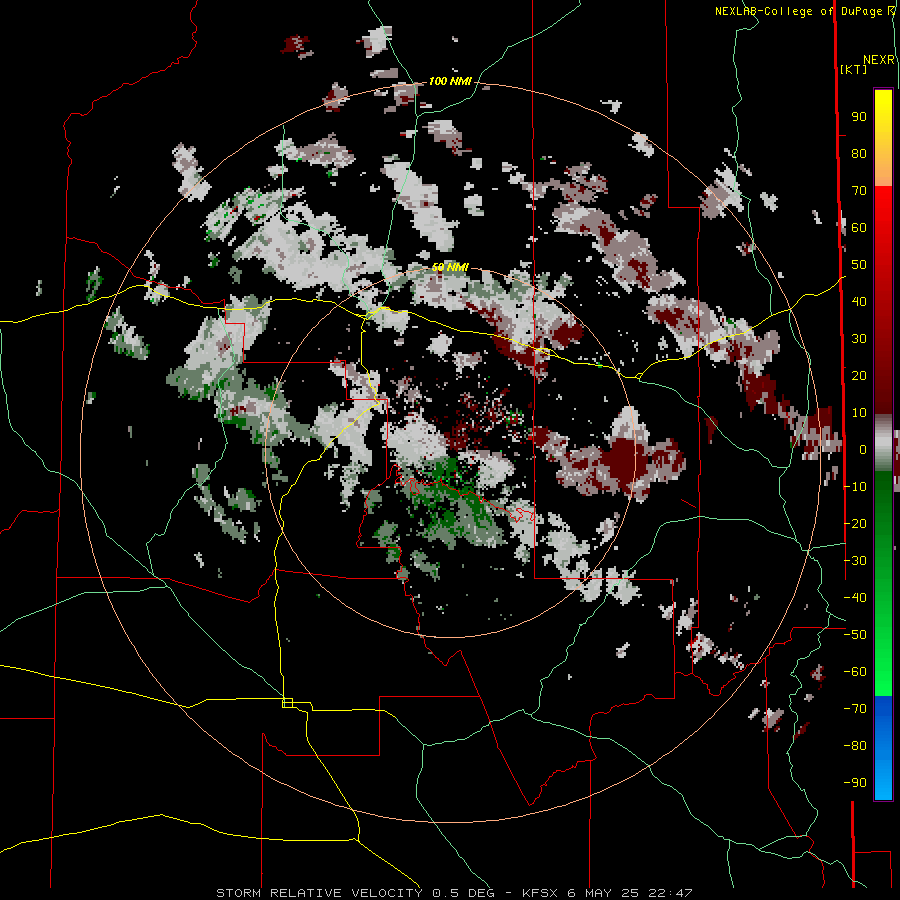Click the '40' value on the velocity scale
Image resolution: width=900 pixels, height=900 pixels.
(859, 302)
